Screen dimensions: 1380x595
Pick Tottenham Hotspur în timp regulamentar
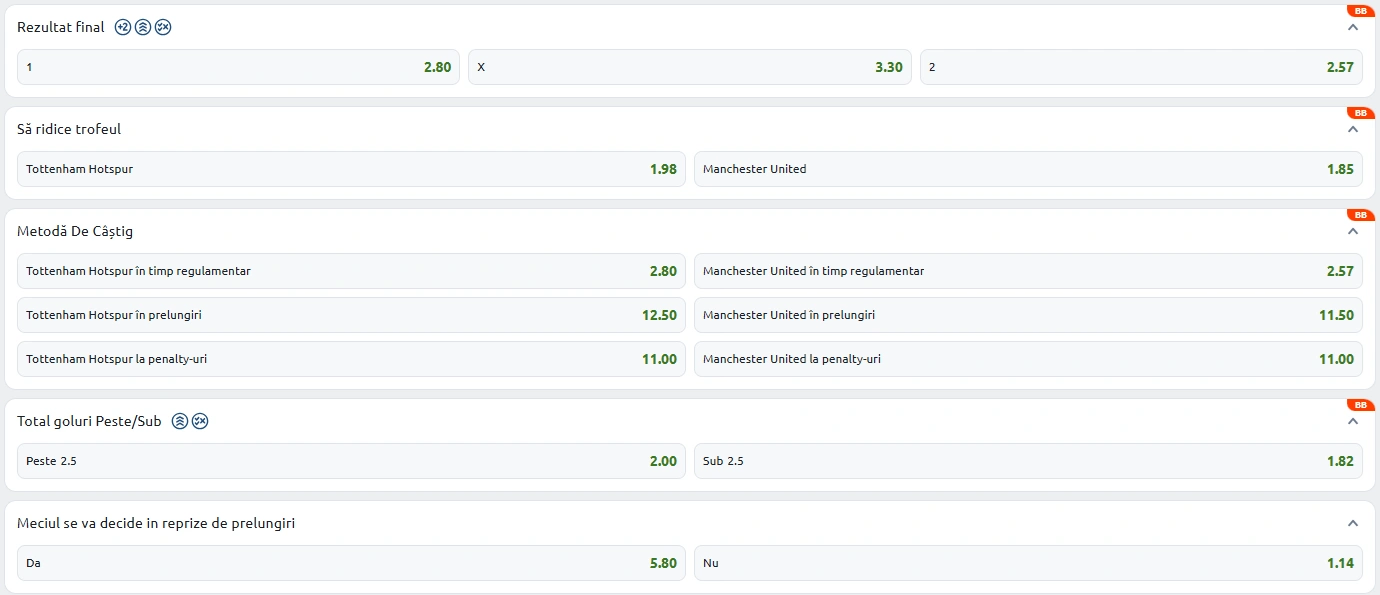352,271
